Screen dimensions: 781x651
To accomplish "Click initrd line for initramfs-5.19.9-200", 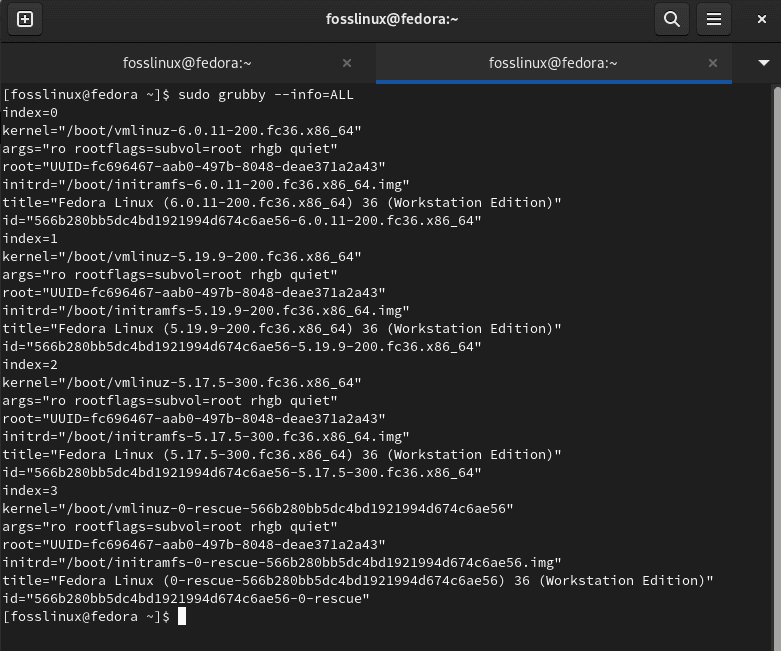I will tap(205, 310).
